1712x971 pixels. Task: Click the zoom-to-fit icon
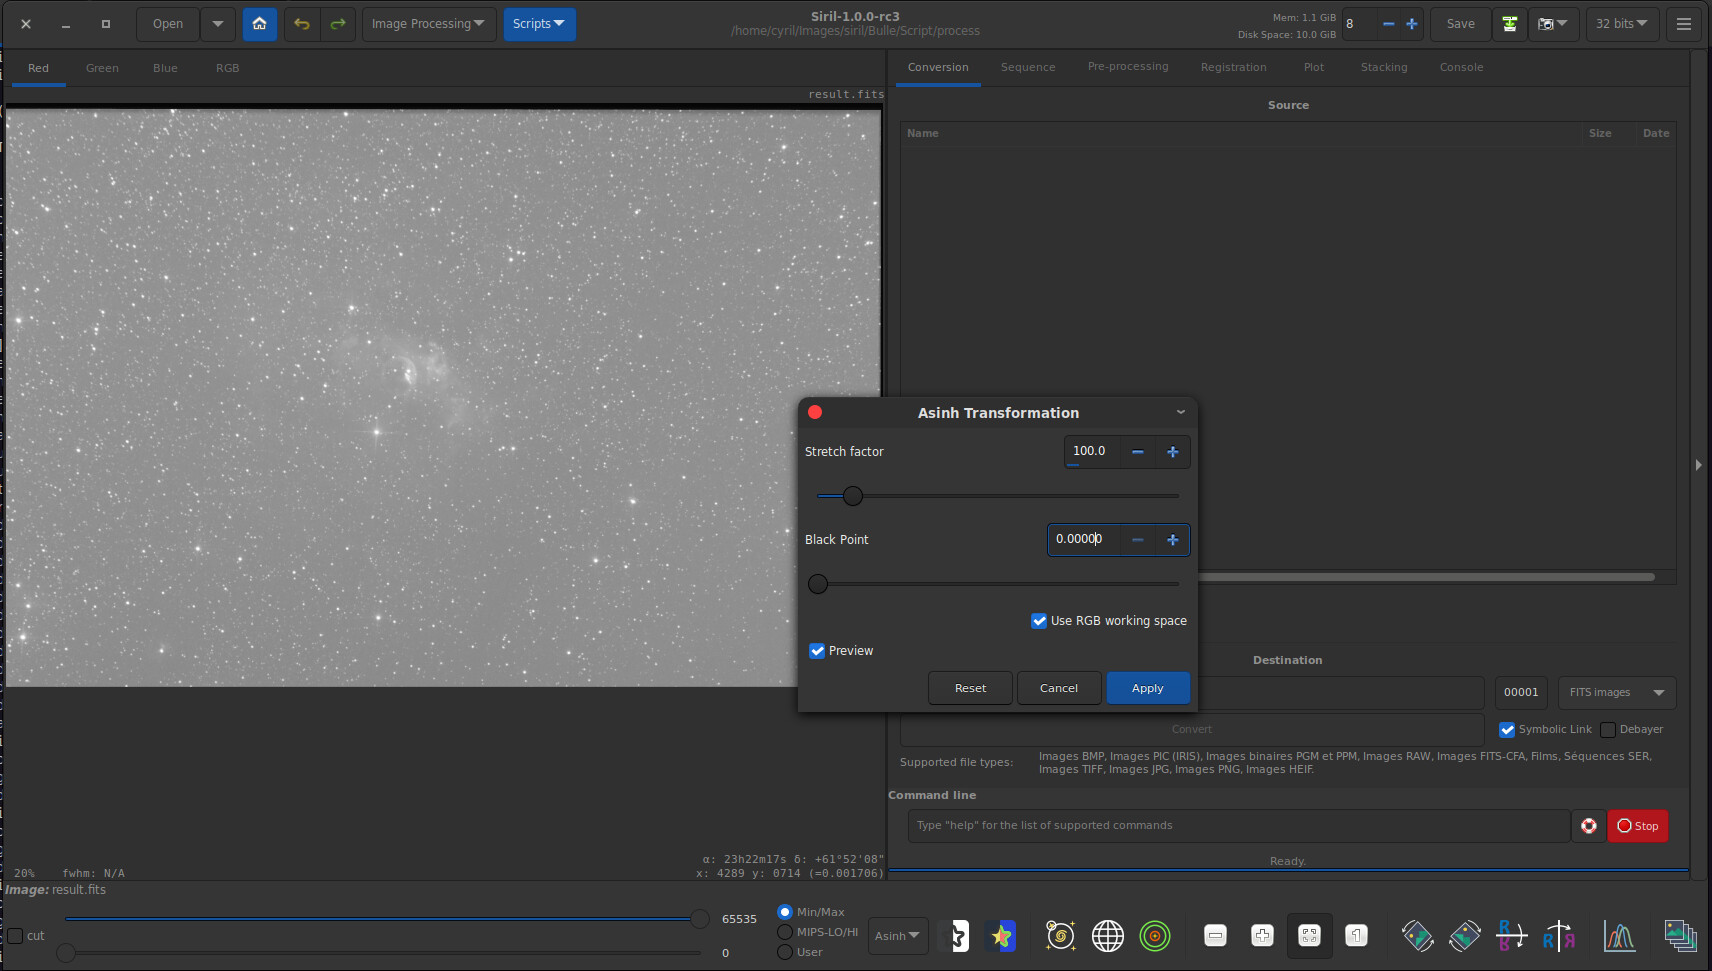[x=1309, y=936]
